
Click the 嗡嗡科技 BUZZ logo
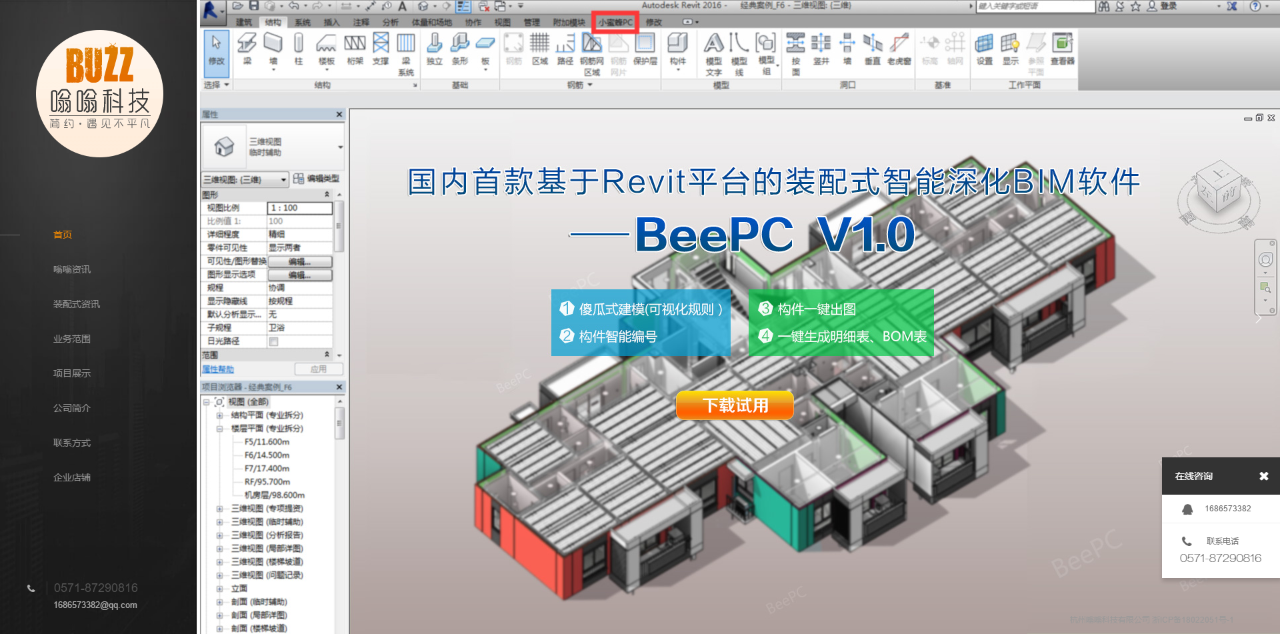[x=99, y=93]
